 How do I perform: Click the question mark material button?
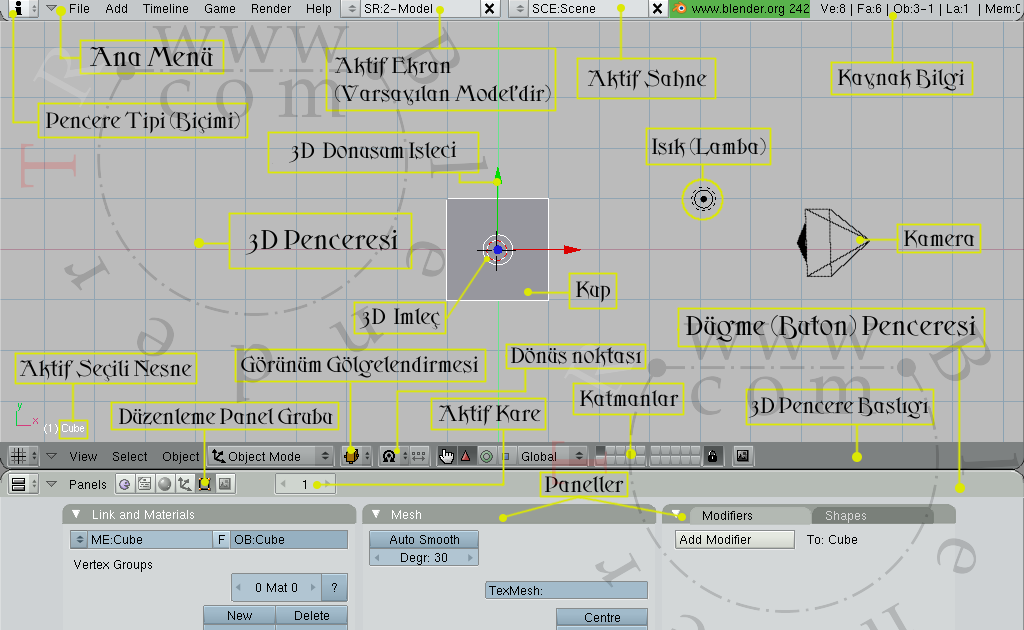coord(334,588)
